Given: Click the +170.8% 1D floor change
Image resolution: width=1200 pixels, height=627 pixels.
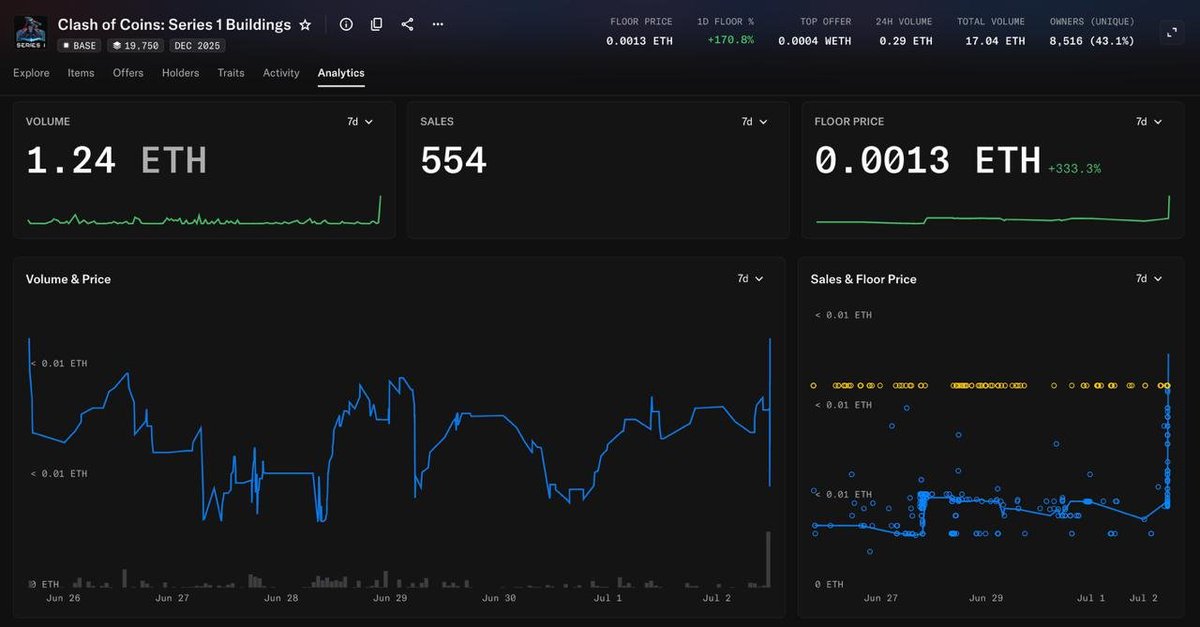Looking at the screenshot, I should pos(731,41).
